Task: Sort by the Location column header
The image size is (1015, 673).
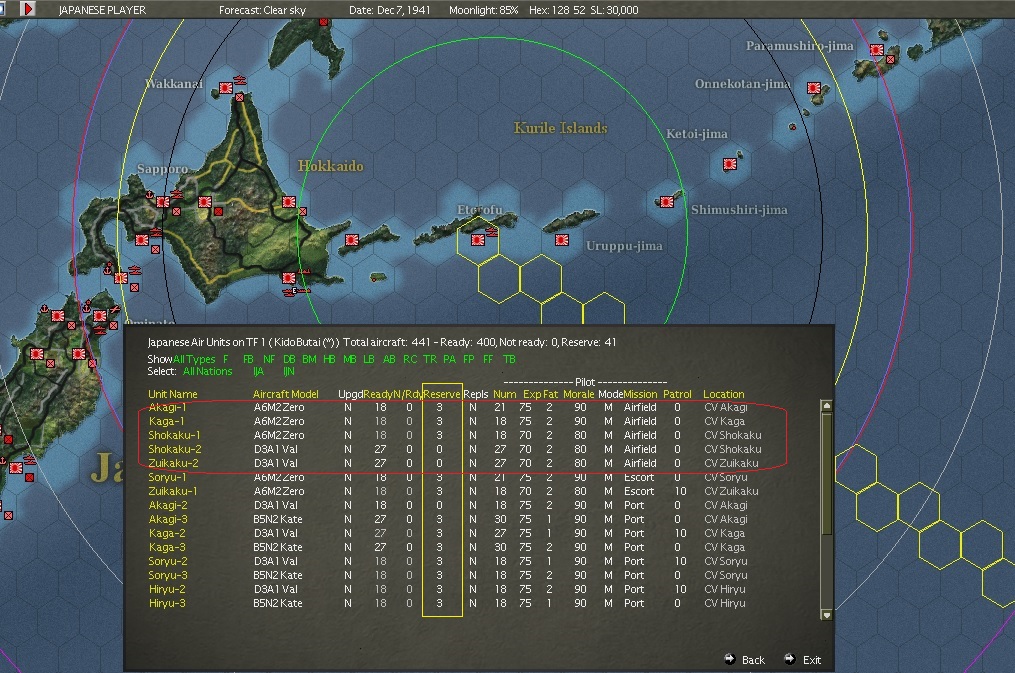Action: pyautogui.click(x=724, y=394)
